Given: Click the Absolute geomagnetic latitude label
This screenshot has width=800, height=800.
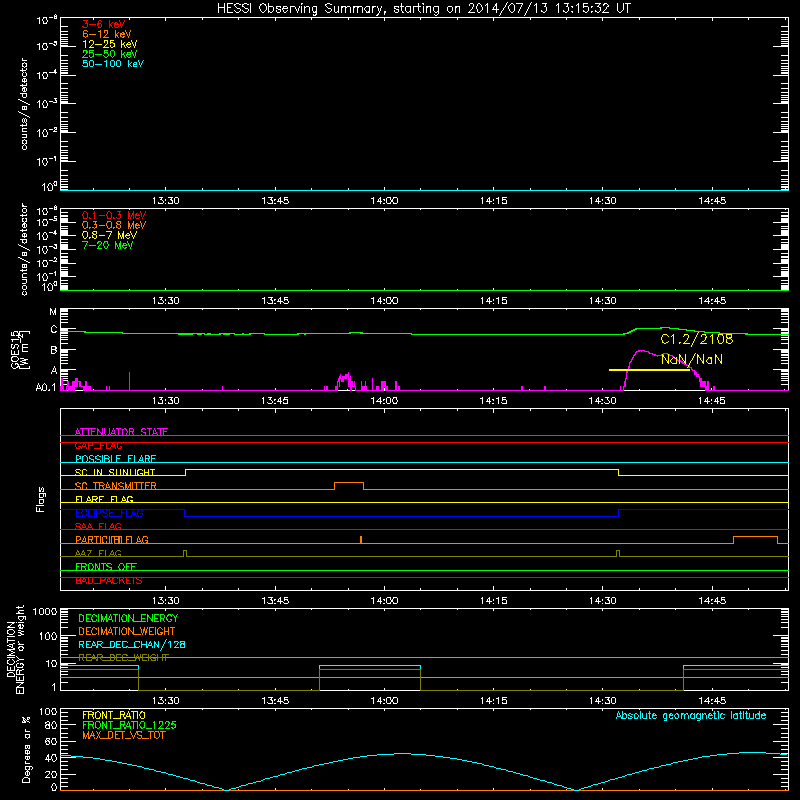Looking at the screenshot, I should coord(691,715).
